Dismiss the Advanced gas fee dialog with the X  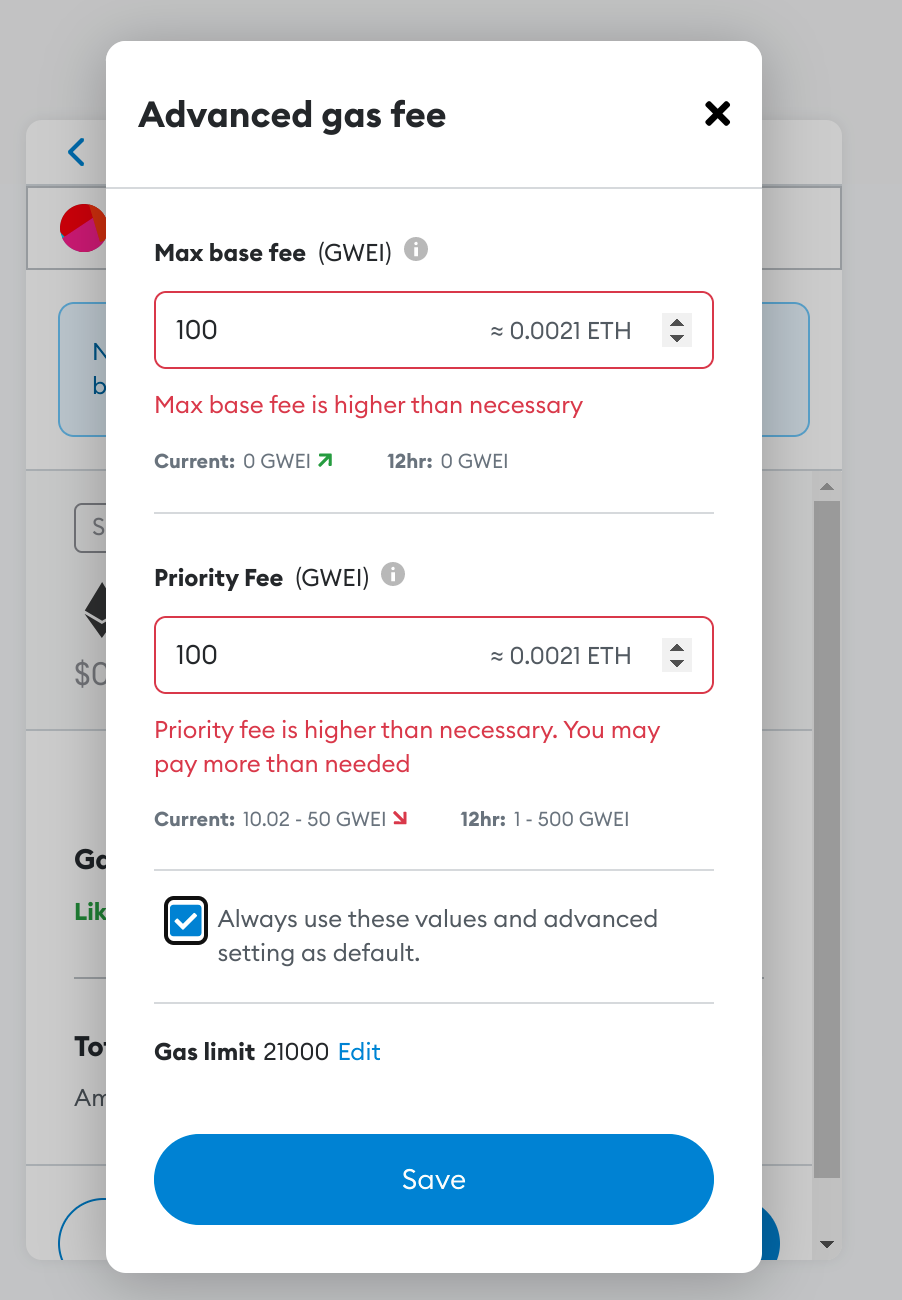click(717, 114)
